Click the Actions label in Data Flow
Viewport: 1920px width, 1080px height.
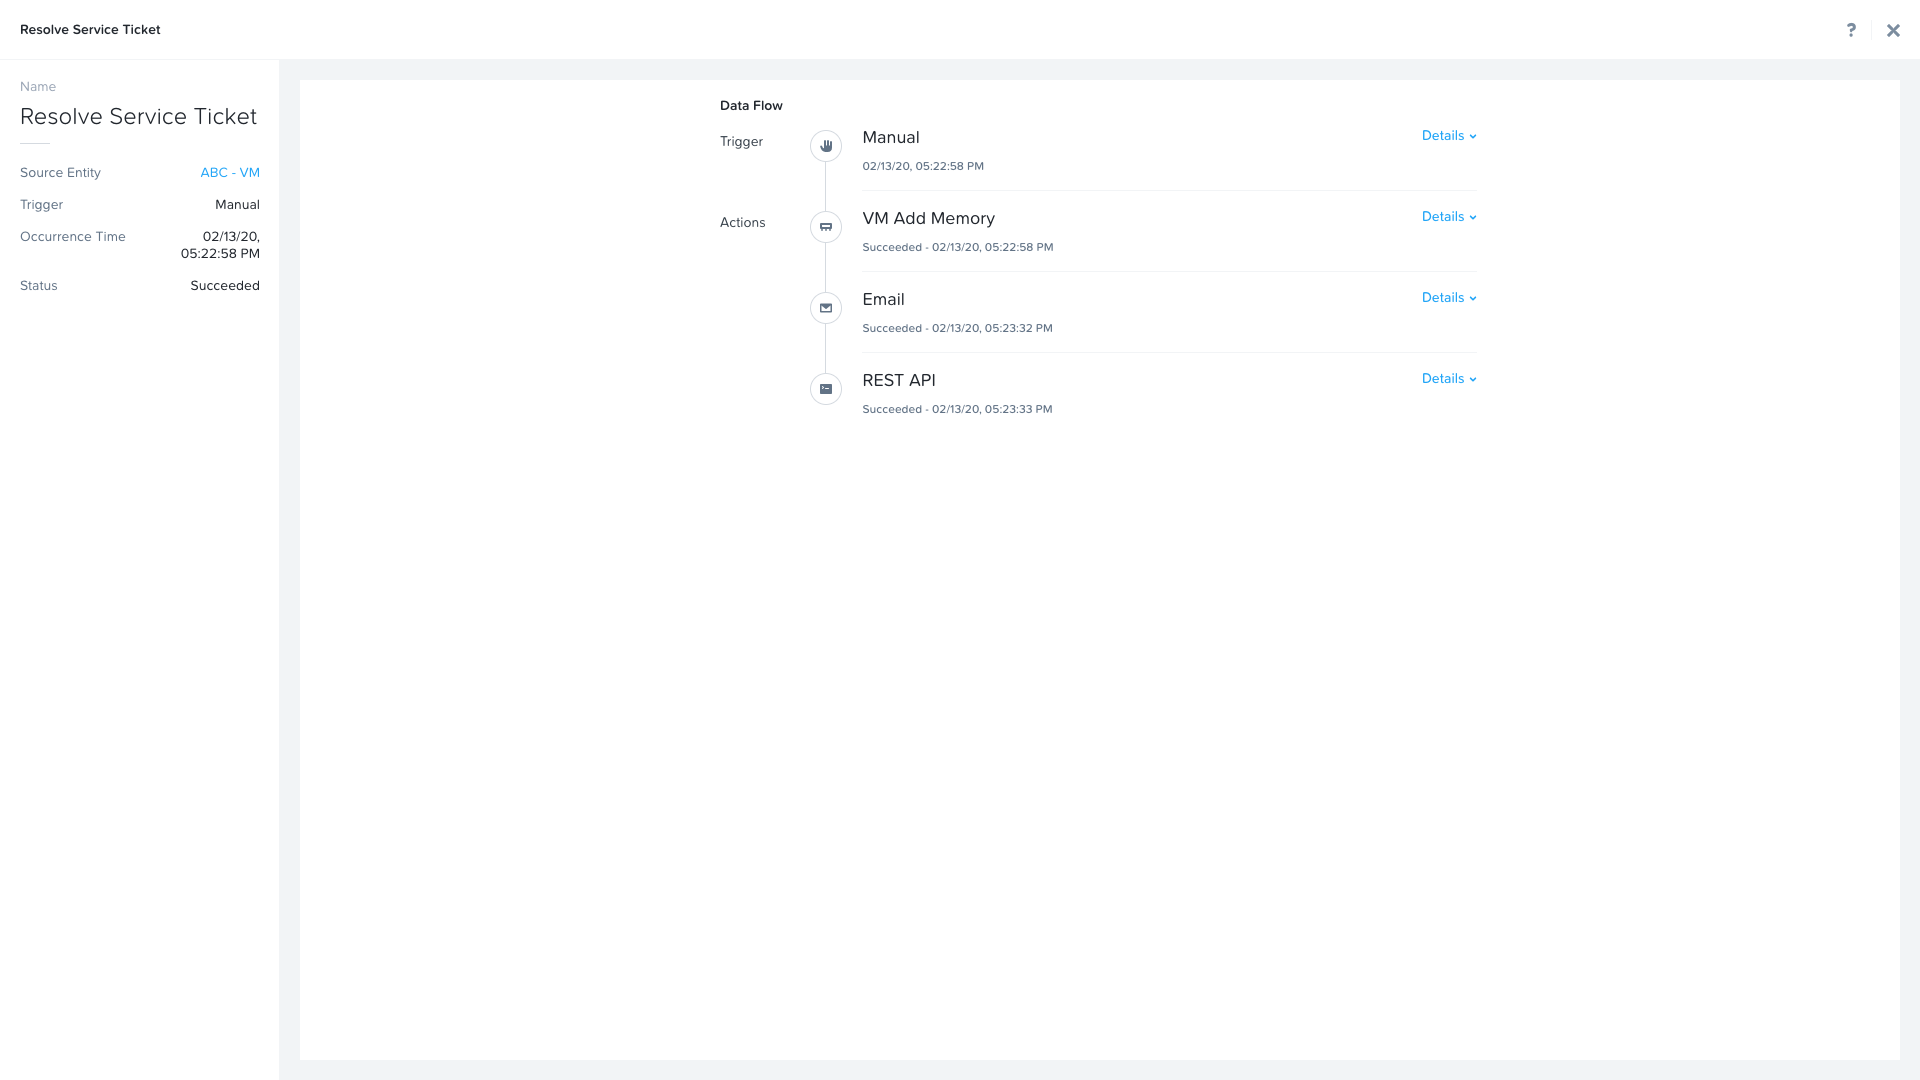coord(742,223)
